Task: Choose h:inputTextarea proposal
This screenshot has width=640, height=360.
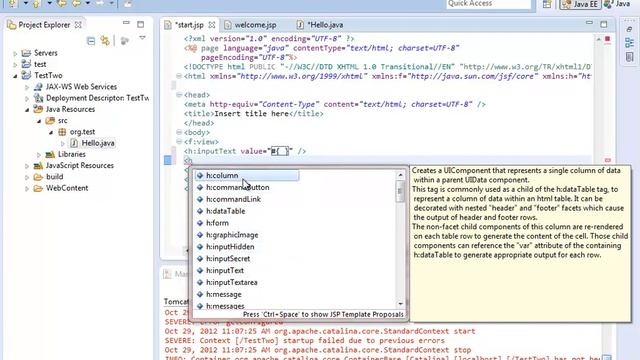Action: (x=231, y=282)
